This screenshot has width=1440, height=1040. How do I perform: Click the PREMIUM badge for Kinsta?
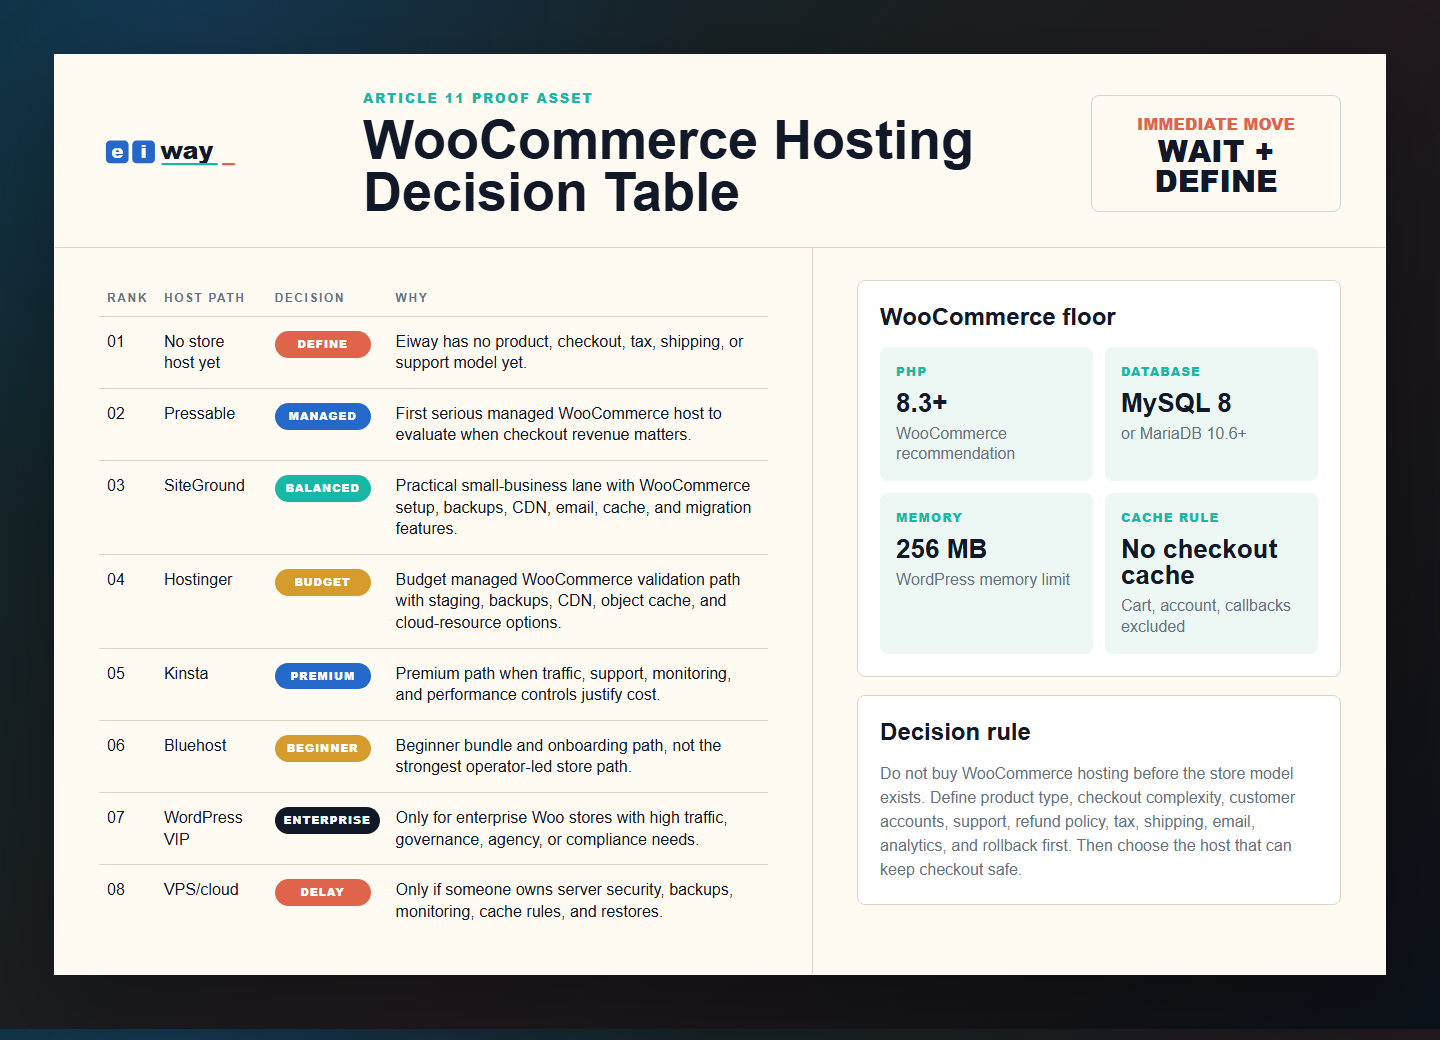tap(322, 676)
